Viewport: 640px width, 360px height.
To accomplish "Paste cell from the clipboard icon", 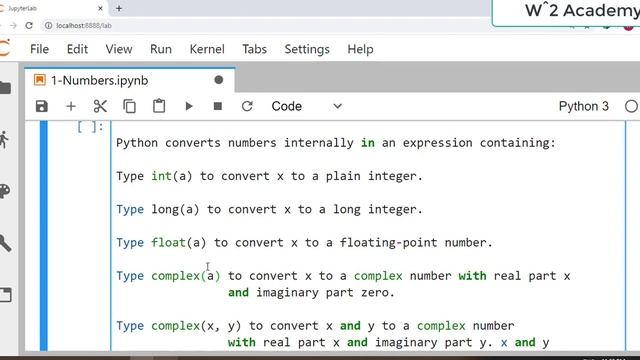I will point(159,106).
